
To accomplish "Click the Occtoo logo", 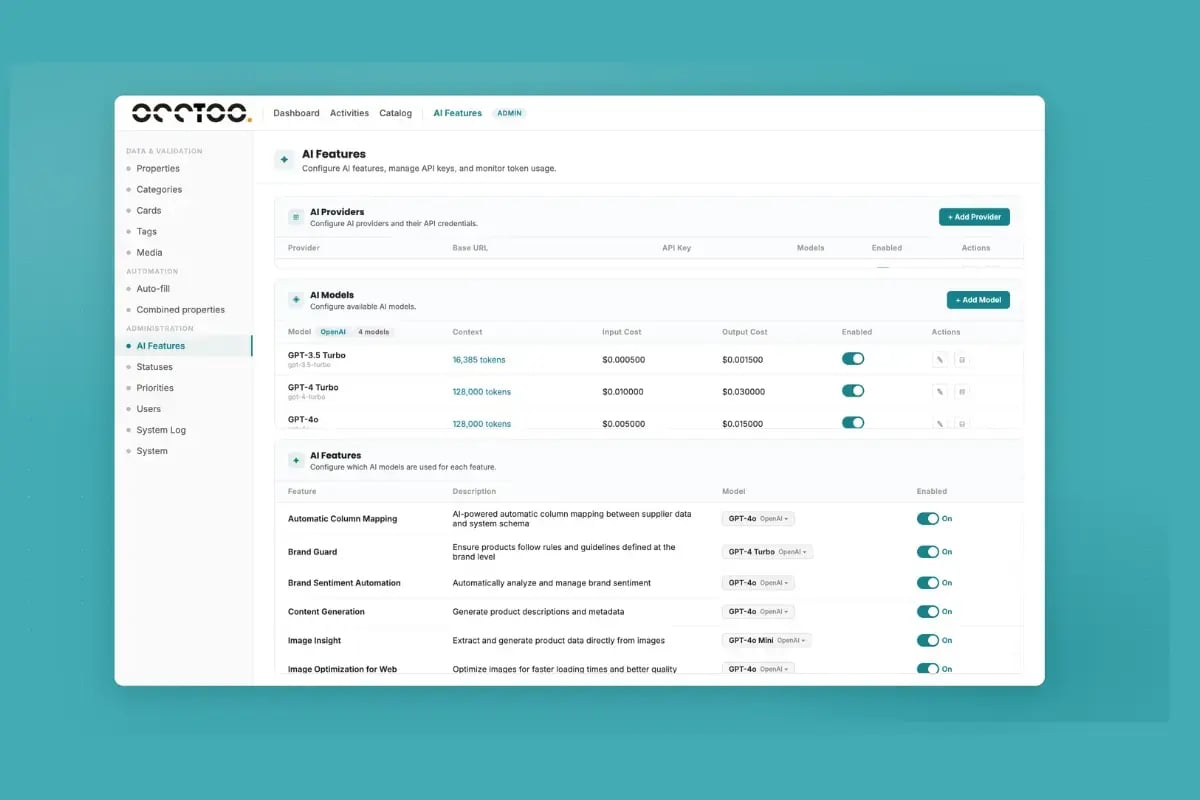I will point(191,113).
